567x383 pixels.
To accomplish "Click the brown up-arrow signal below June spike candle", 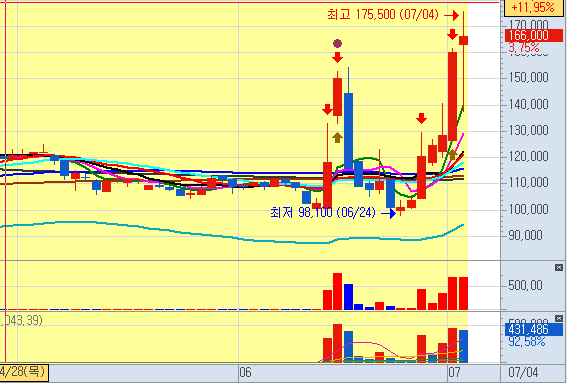I will (x=337, y=137).
